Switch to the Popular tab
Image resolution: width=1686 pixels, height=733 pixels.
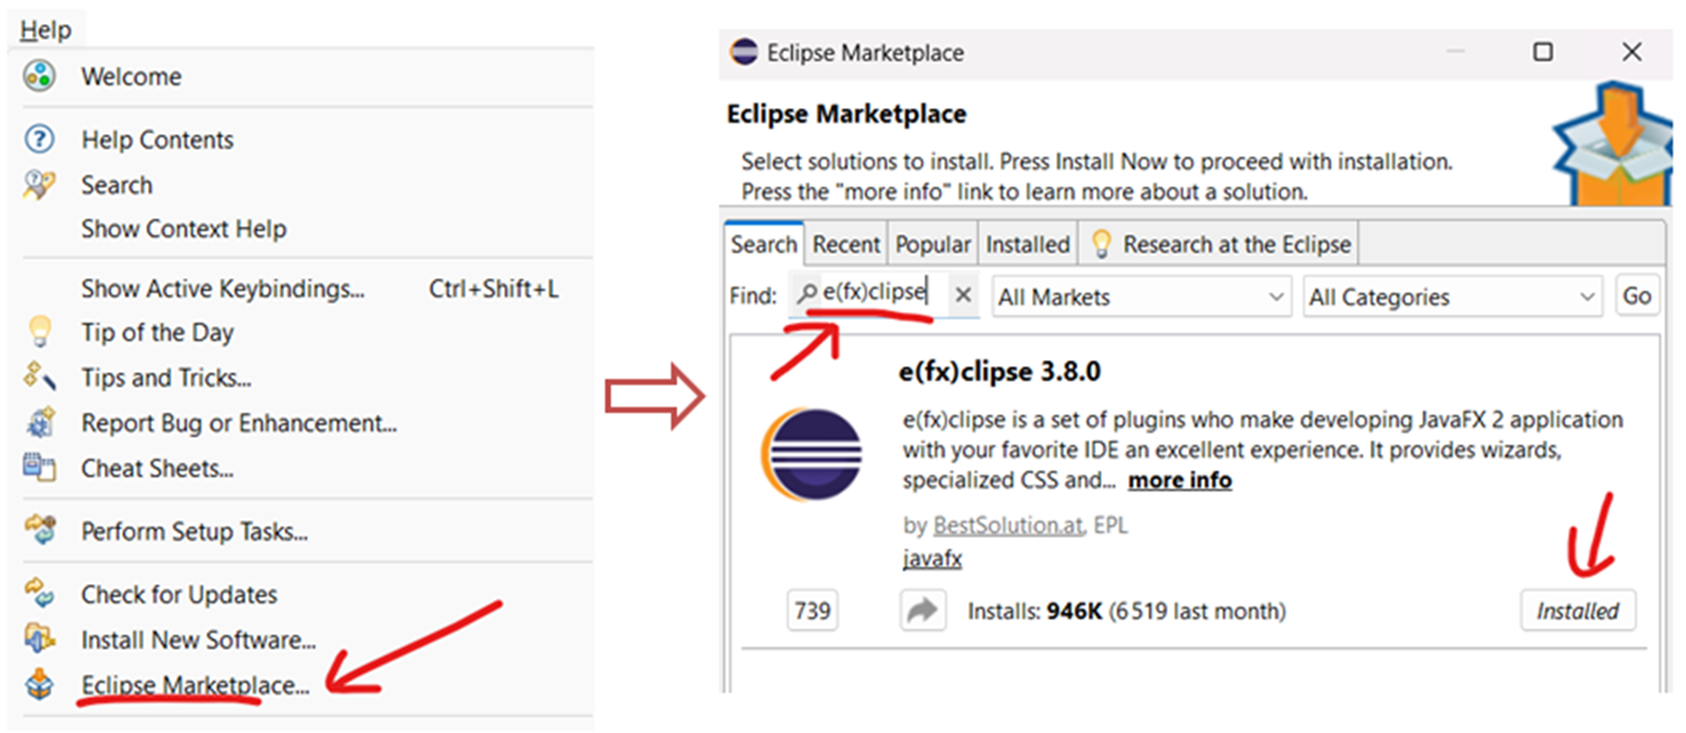[x=932, y=244]
